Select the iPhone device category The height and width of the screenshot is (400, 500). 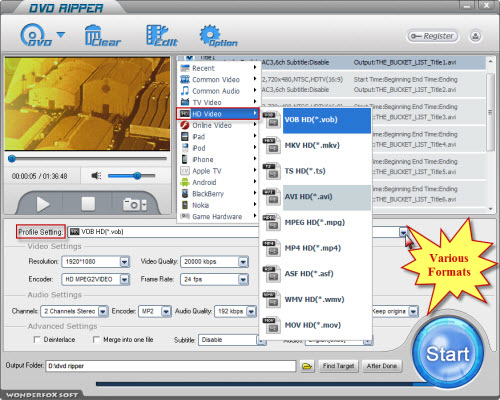(x=219, y=159)
